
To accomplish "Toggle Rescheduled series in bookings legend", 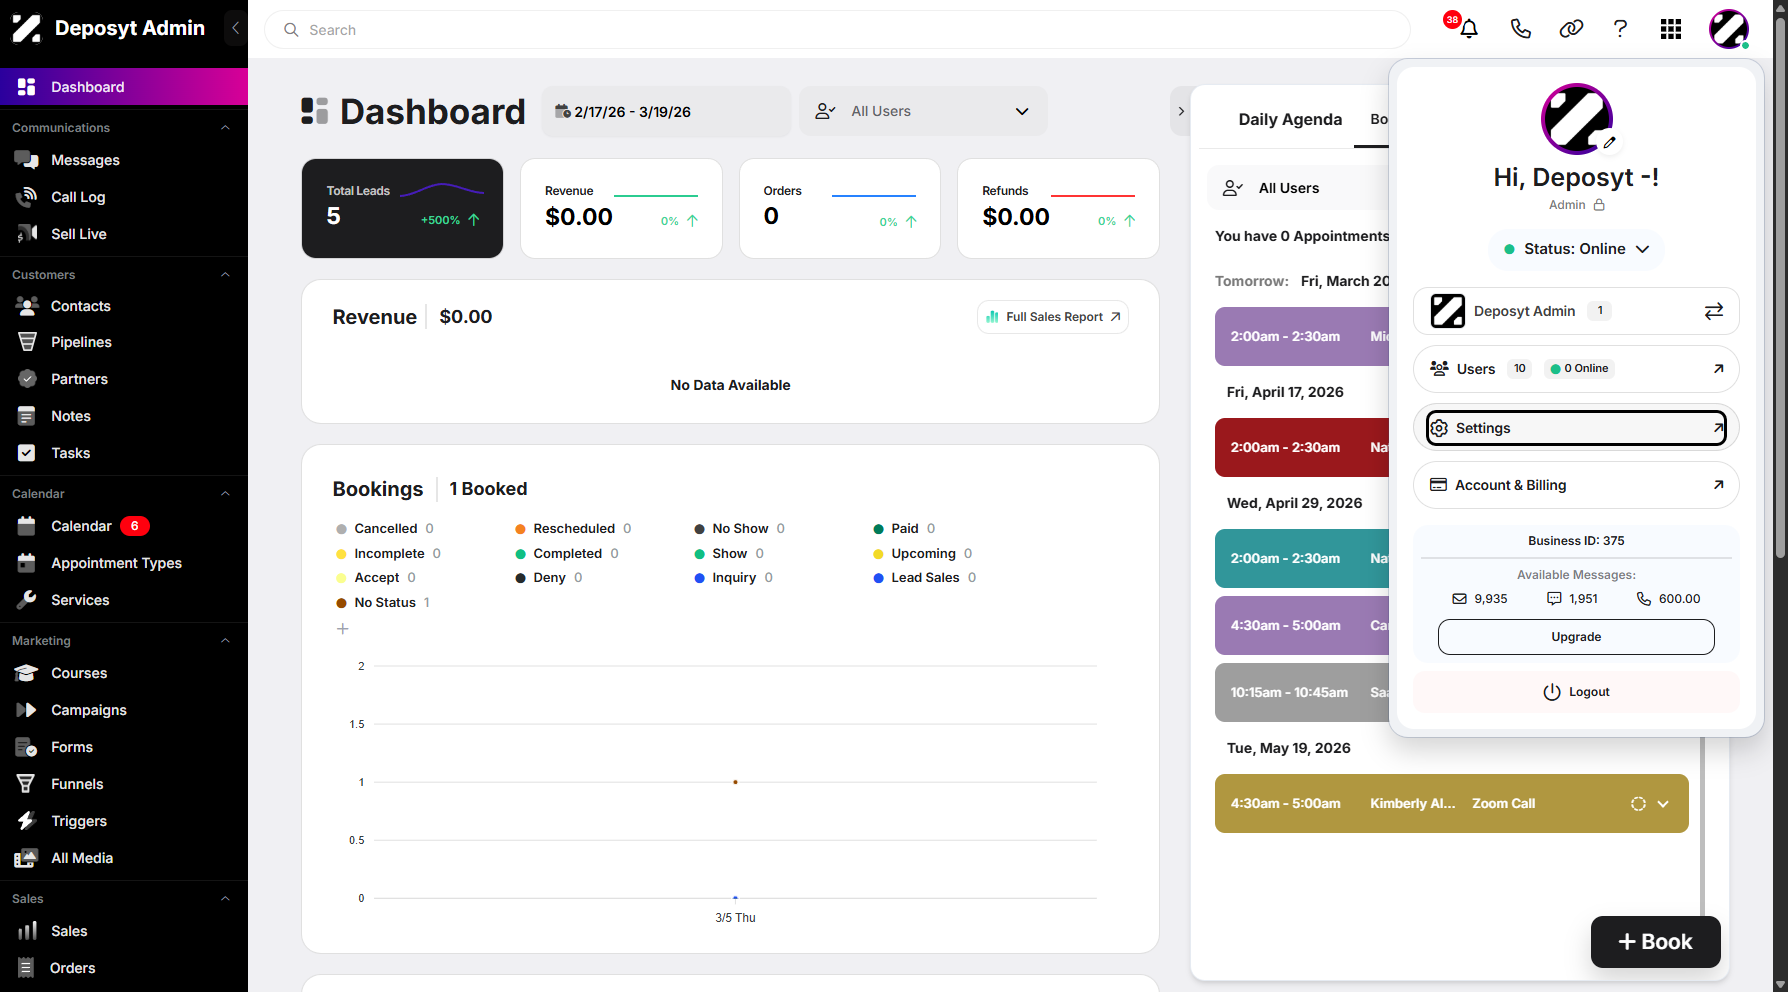I will tap(573, 528).
